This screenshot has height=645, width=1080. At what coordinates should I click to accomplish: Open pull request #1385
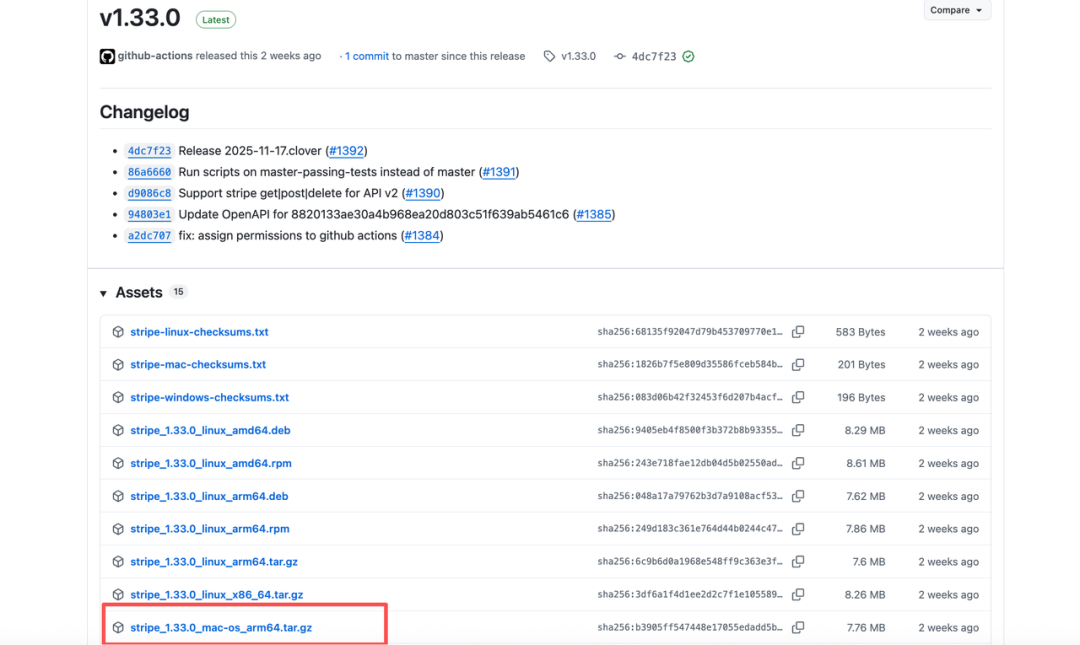594,214
